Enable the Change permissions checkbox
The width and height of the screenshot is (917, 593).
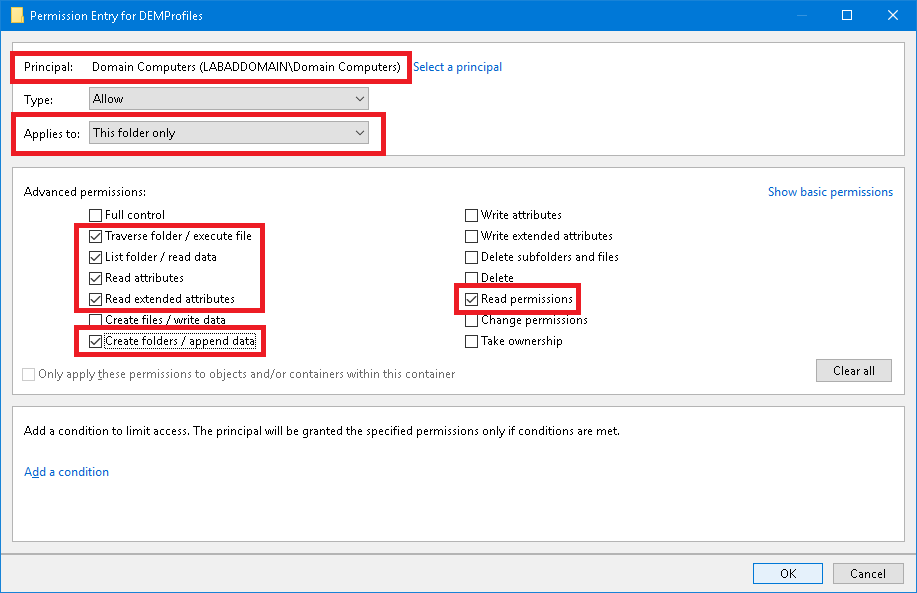click(x=472, y=320)
